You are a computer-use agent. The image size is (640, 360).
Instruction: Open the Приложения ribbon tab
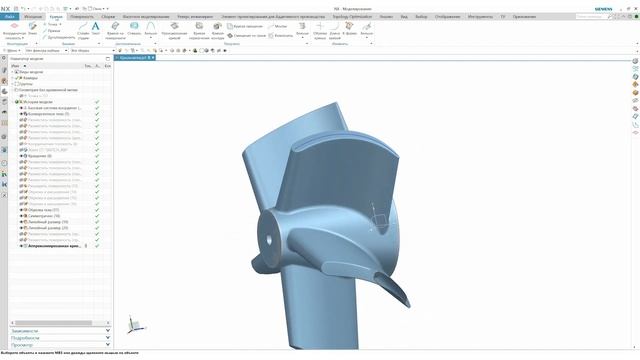pos(524,17)
